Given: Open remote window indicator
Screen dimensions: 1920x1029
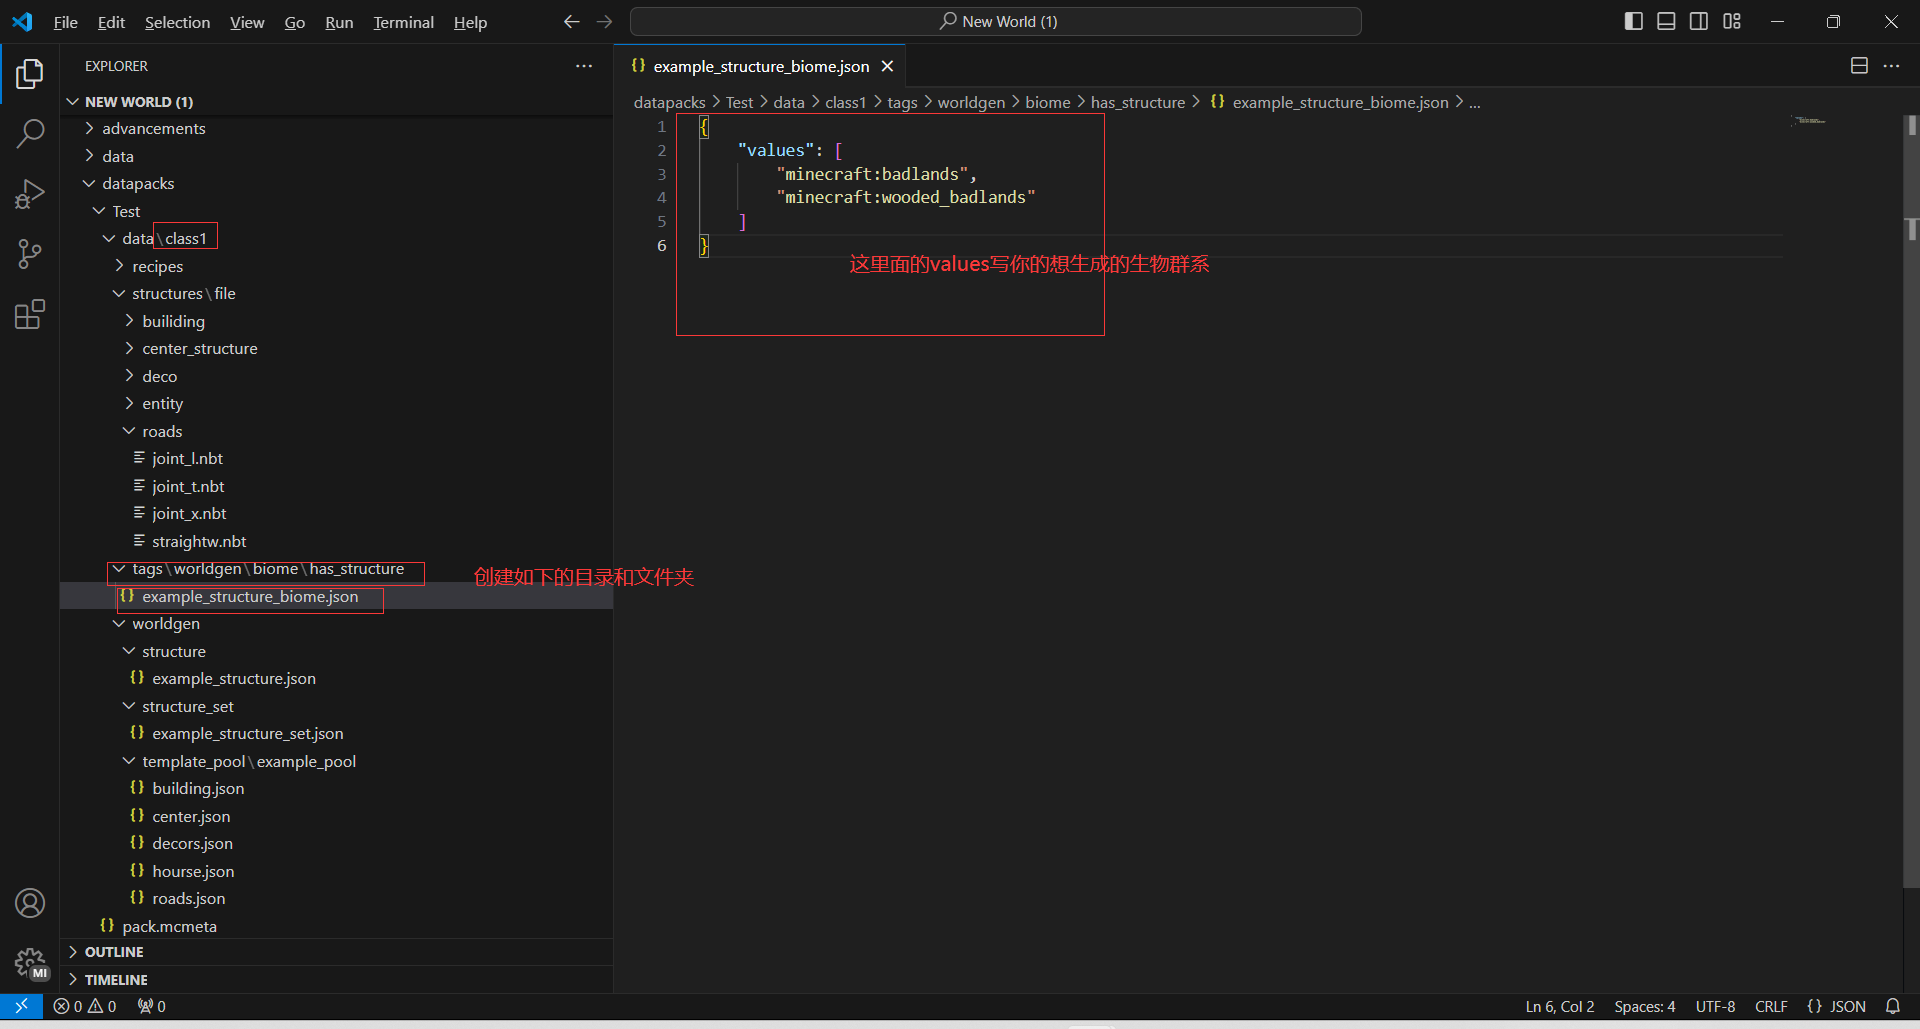Looking at the screenshot, I should (x=21, y=1006).
